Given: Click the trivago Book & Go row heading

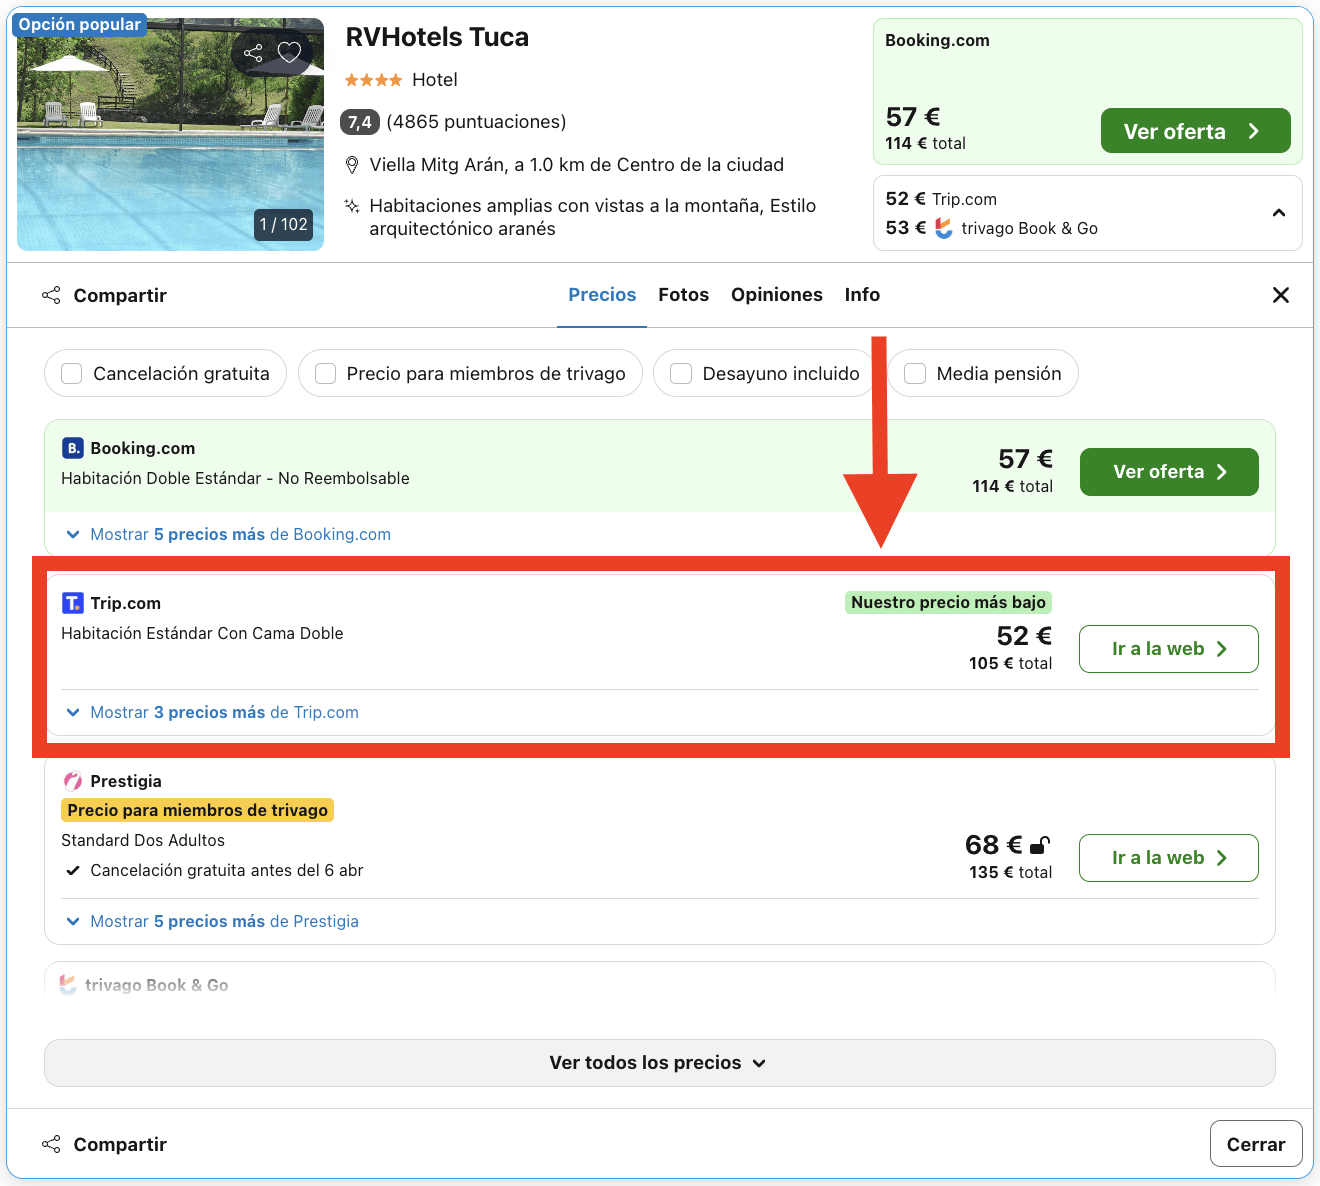Looking at the screenshot, I should click(157, 985).
